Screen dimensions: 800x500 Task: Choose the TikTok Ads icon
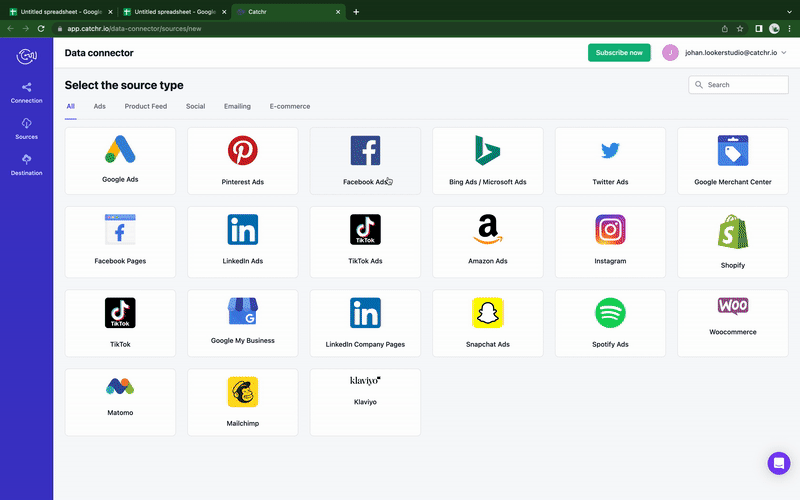365,230
